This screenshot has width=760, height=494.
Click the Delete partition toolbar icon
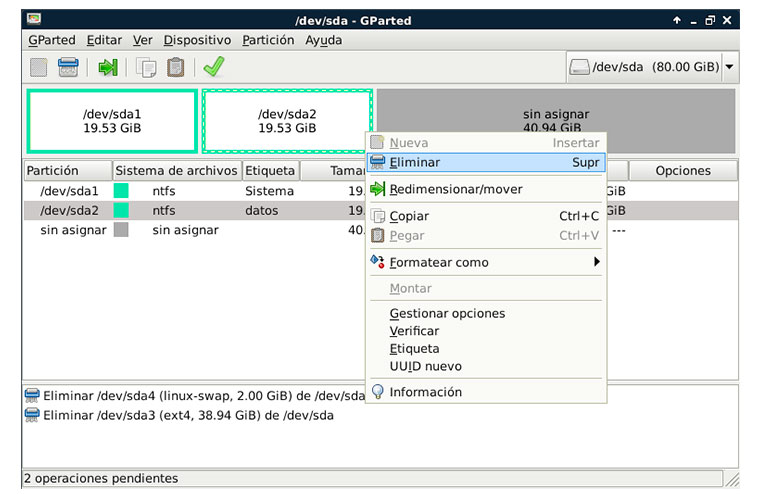click(x=68, y=67)
